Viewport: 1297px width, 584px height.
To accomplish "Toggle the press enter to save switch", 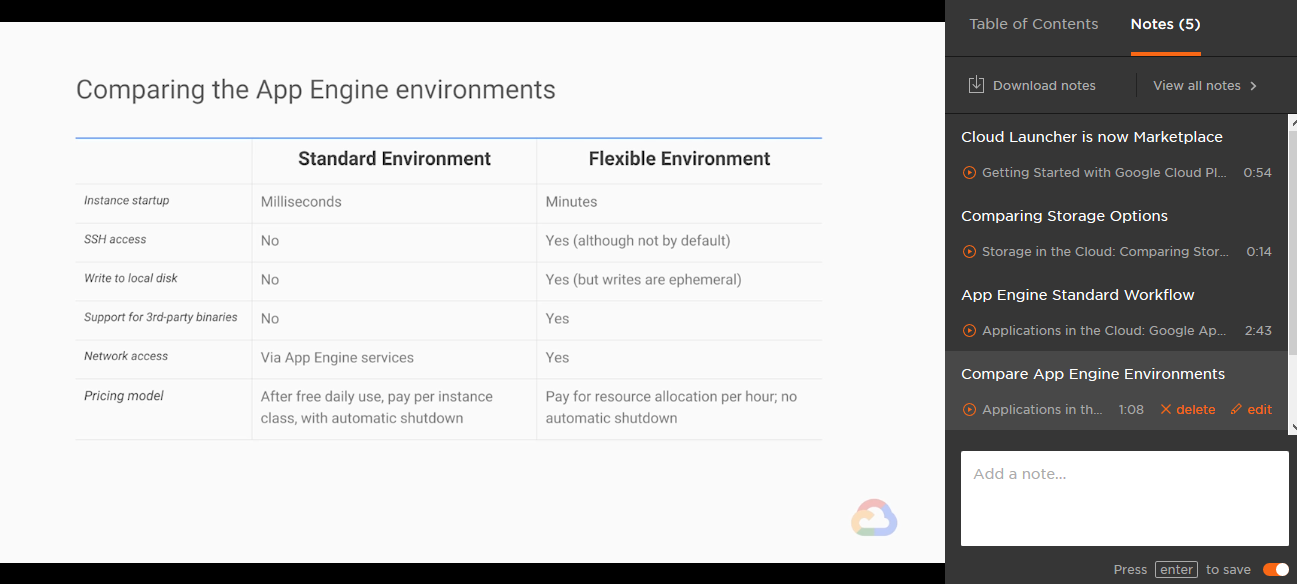I will tap(1276, 570).
